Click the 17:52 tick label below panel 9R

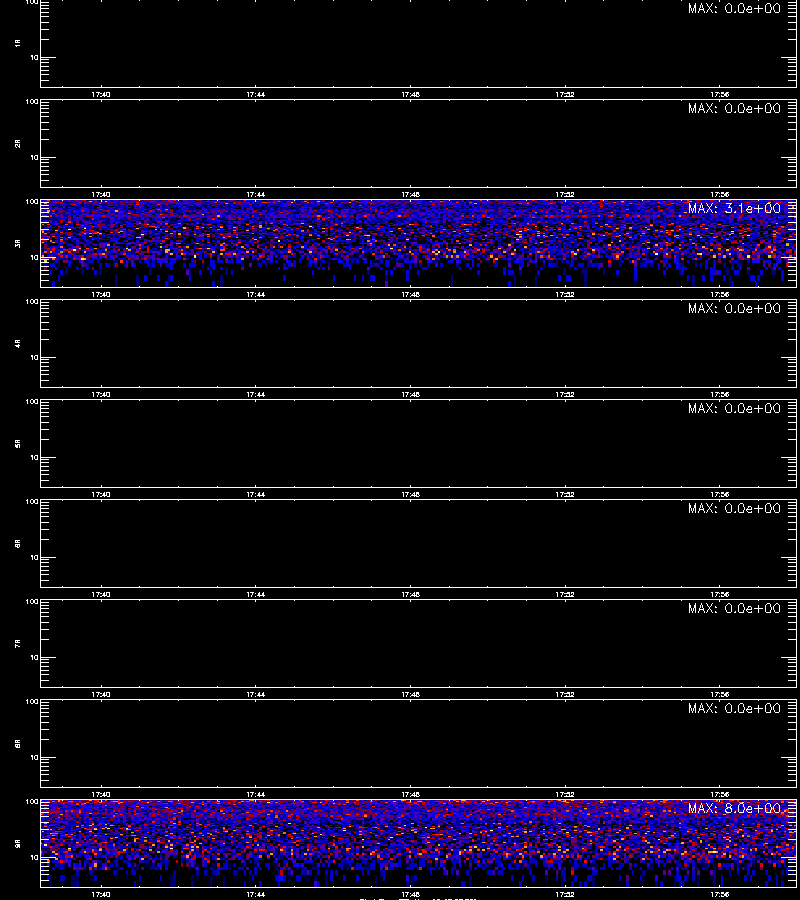point(565,894)
